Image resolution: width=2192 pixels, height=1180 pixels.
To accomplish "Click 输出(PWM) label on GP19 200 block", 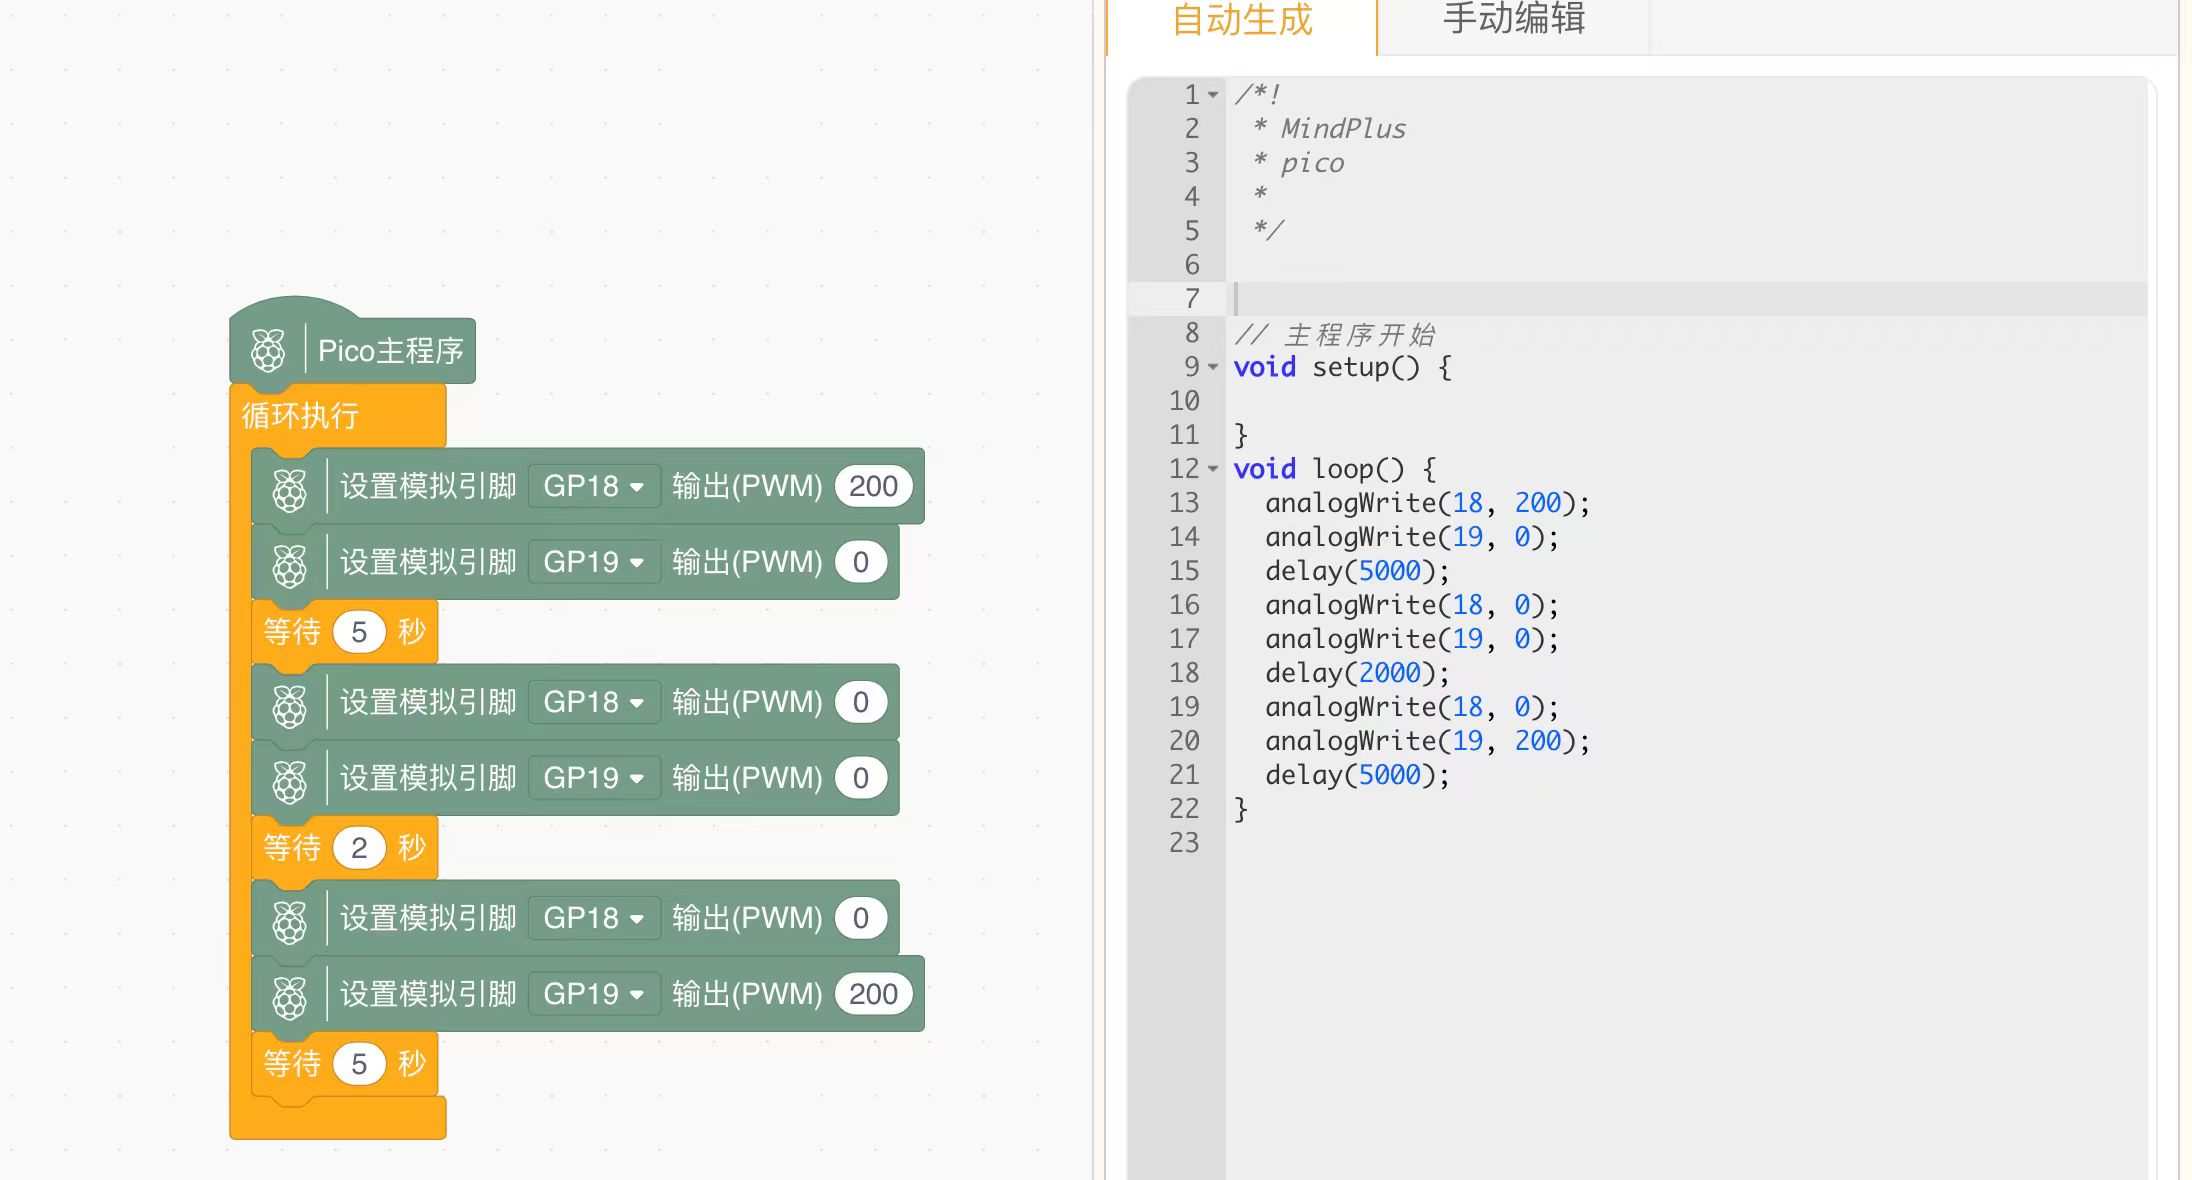I will pos(747,994).
